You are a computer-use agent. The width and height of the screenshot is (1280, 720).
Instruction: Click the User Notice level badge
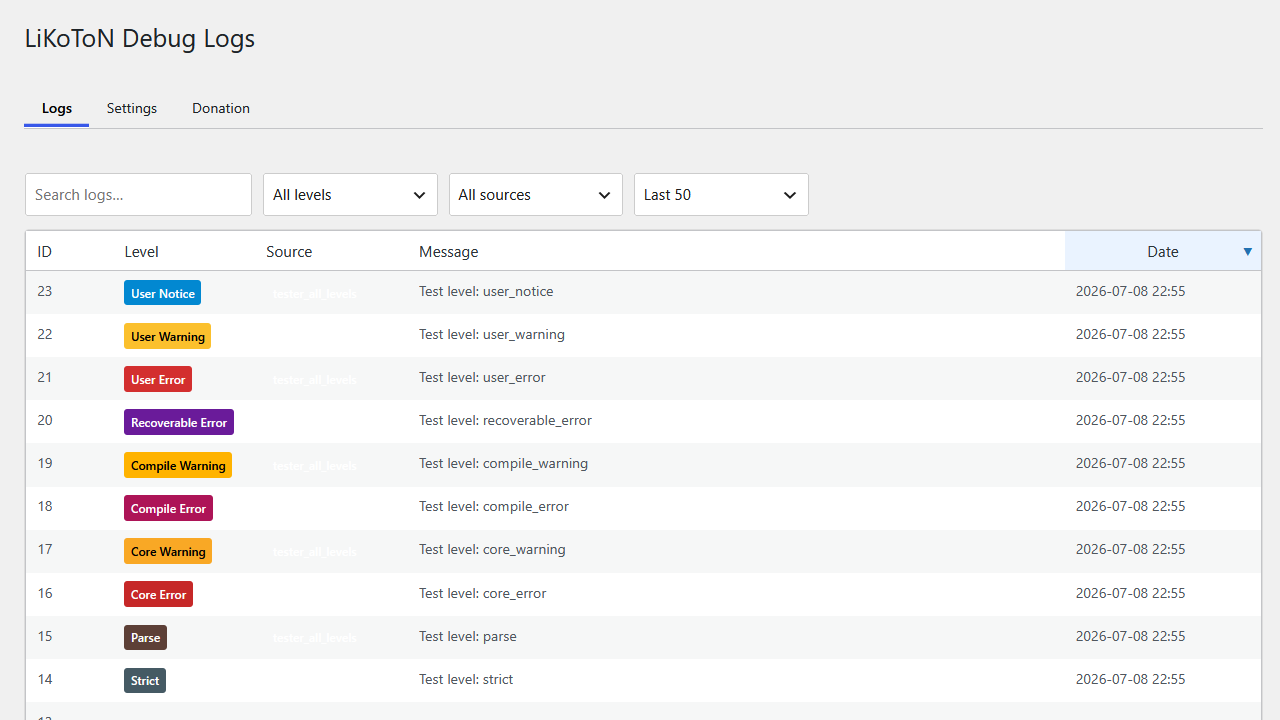coord(163,293)
